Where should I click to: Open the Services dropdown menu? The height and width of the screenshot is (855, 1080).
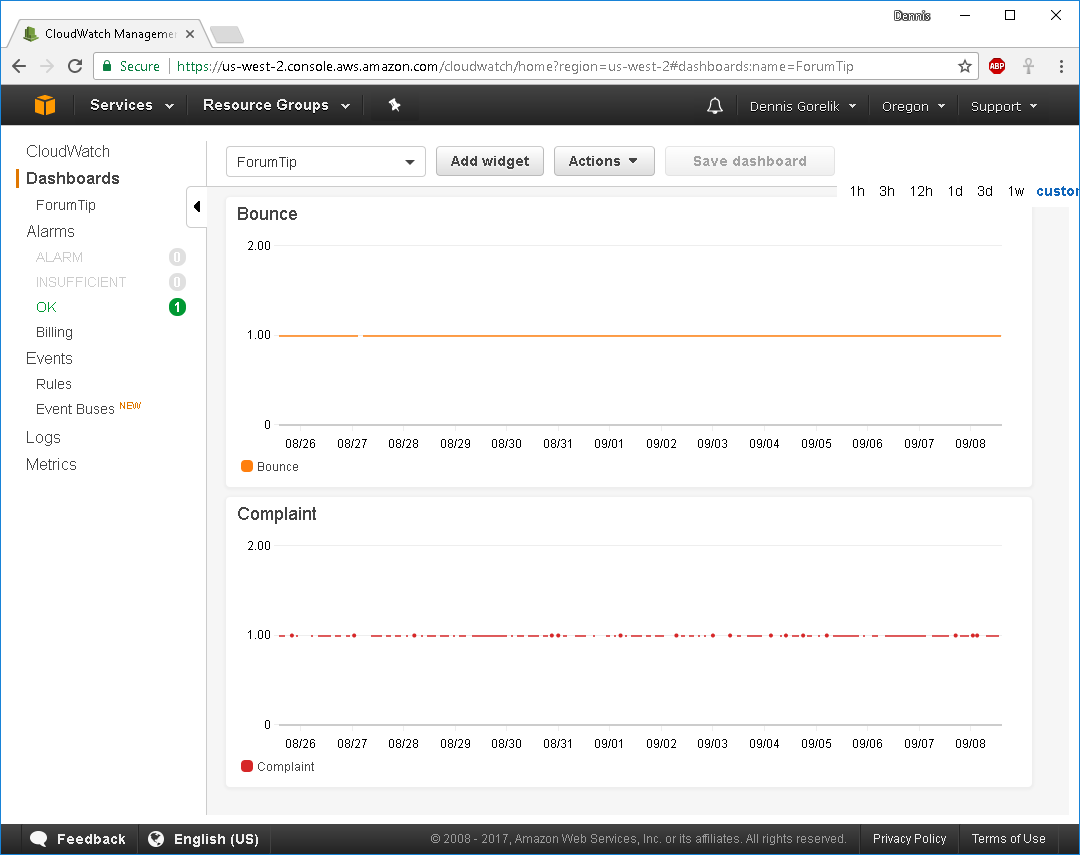point(131,105)
